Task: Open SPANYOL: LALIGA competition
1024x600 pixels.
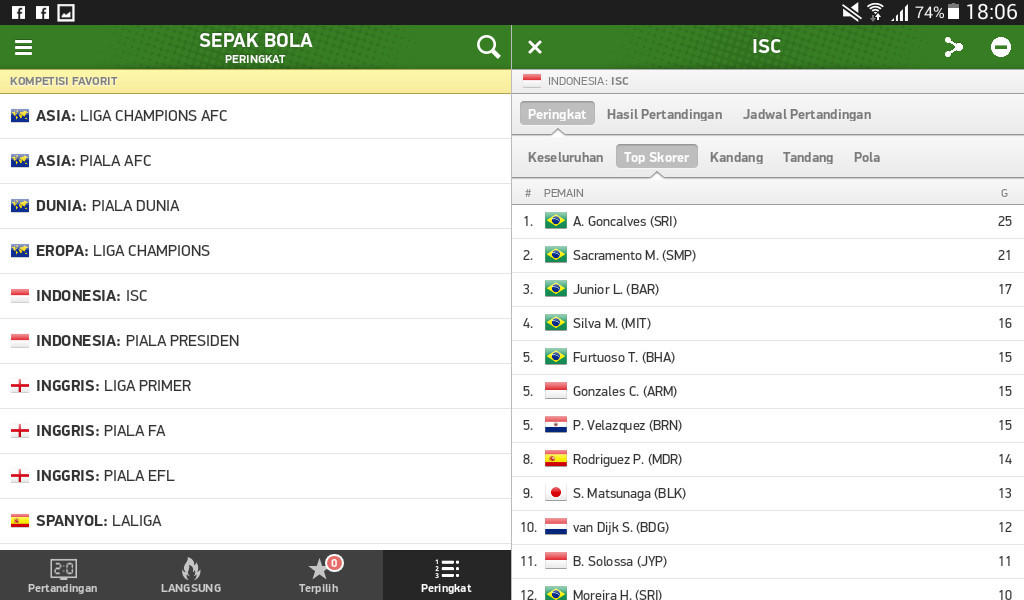Action: pyautogui.click(x=255, y=522)
